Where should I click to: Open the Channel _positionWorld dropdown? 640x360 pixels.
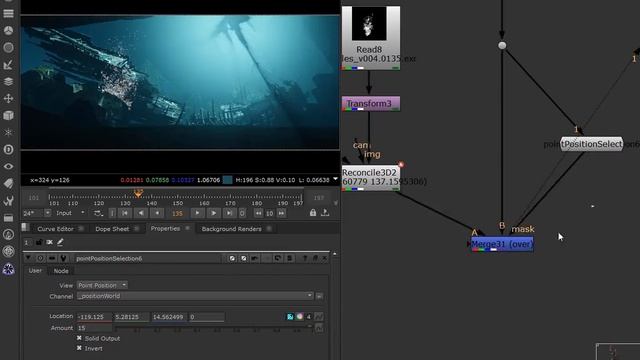(x=195, y=296)
